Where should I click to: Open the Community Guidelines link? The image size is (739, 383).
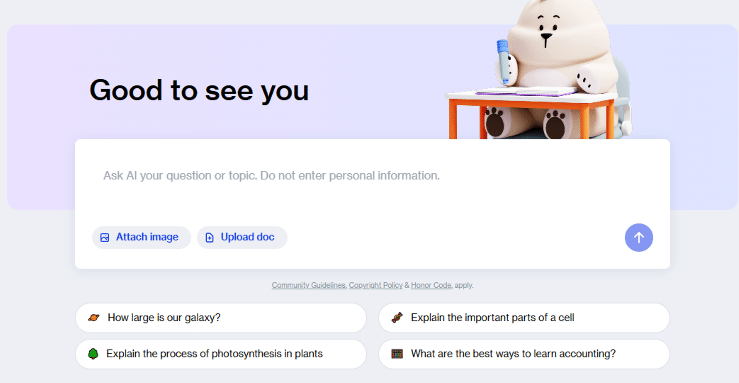[x=308, y=285]
